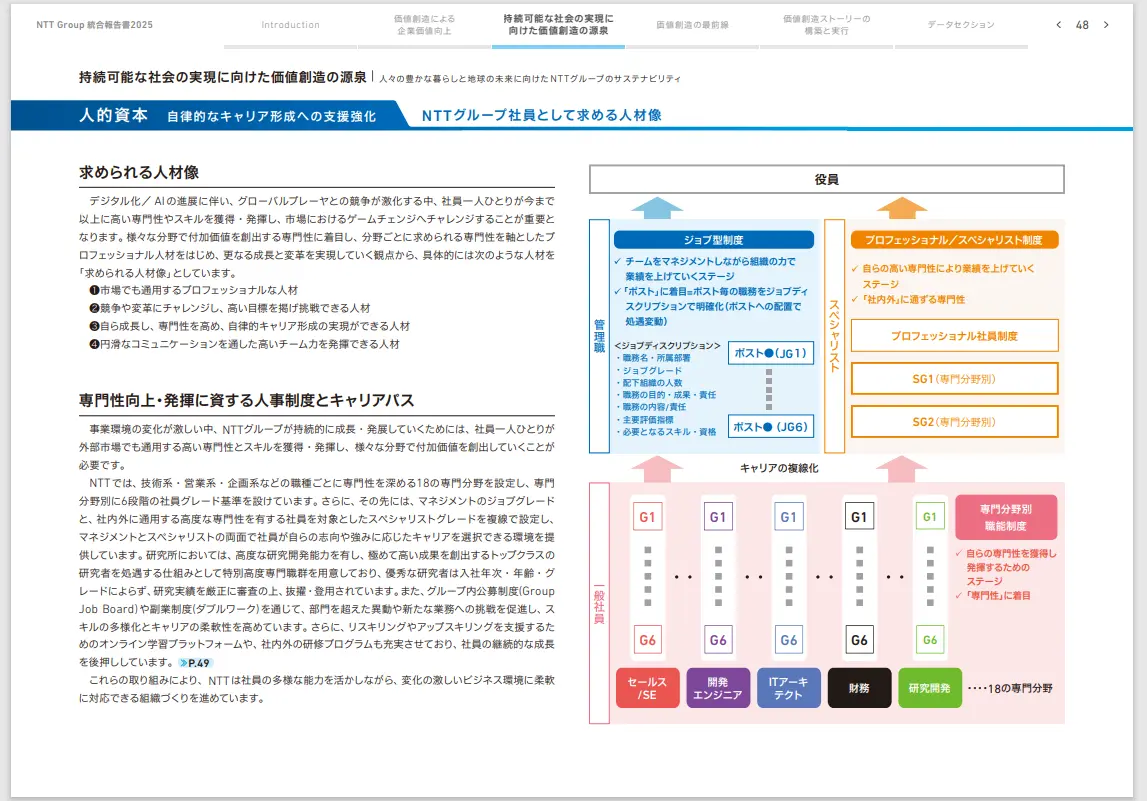Click the セールス/SE category chip
Viewport: 1147px width, 801px height.
[646, 688]
